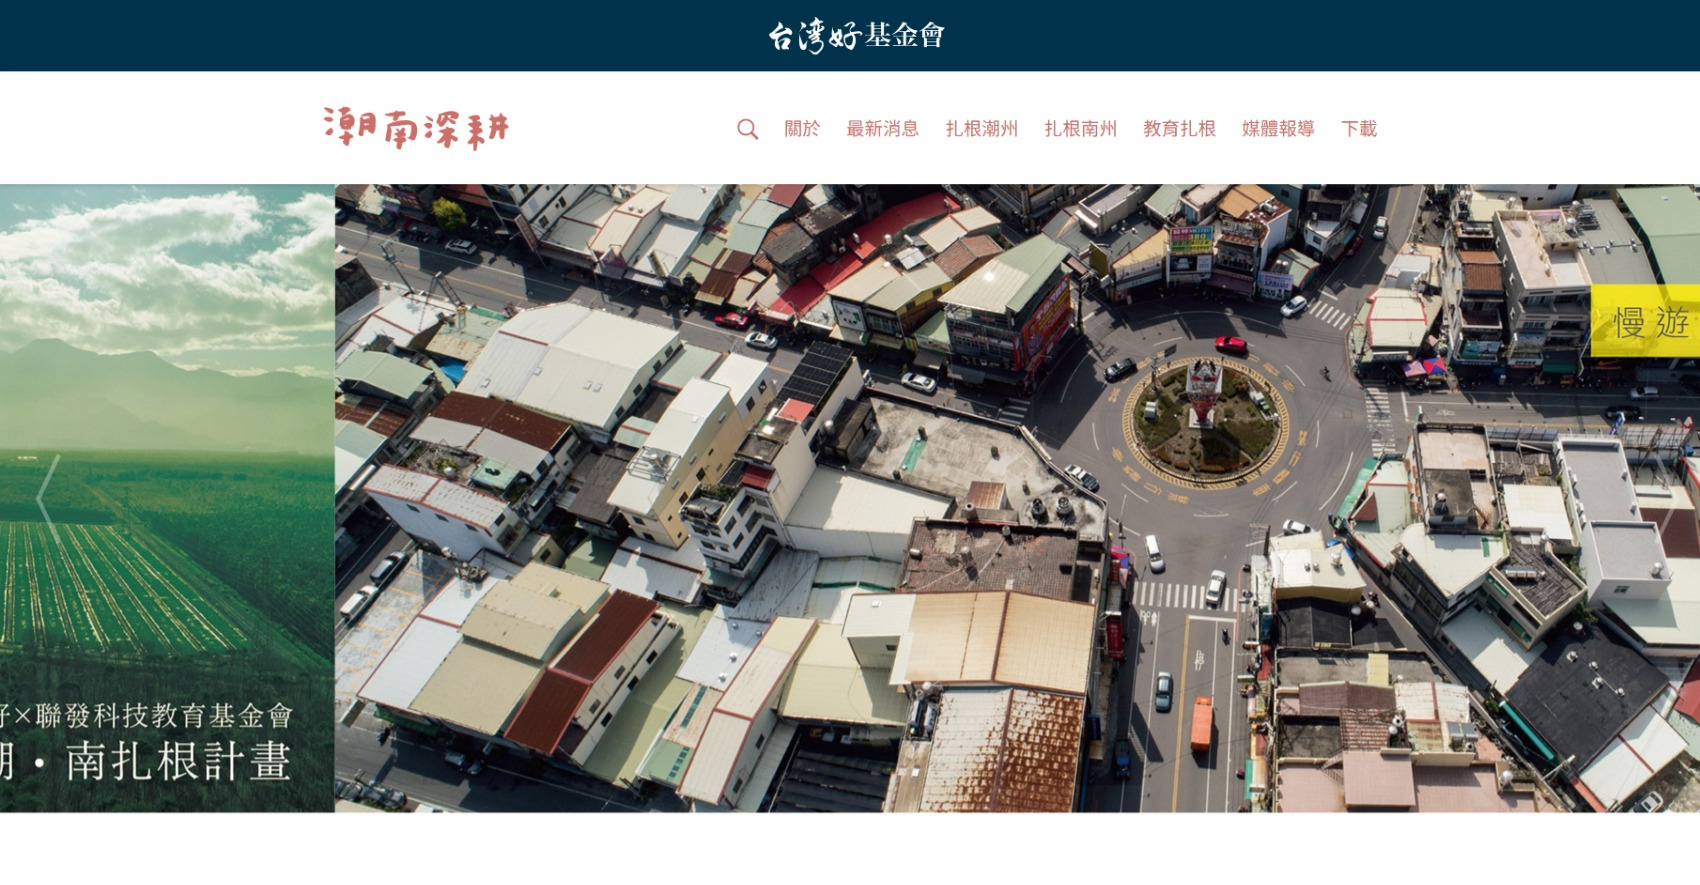Open the 台灣好基金會 logo in the top banner

coord(856,36)
